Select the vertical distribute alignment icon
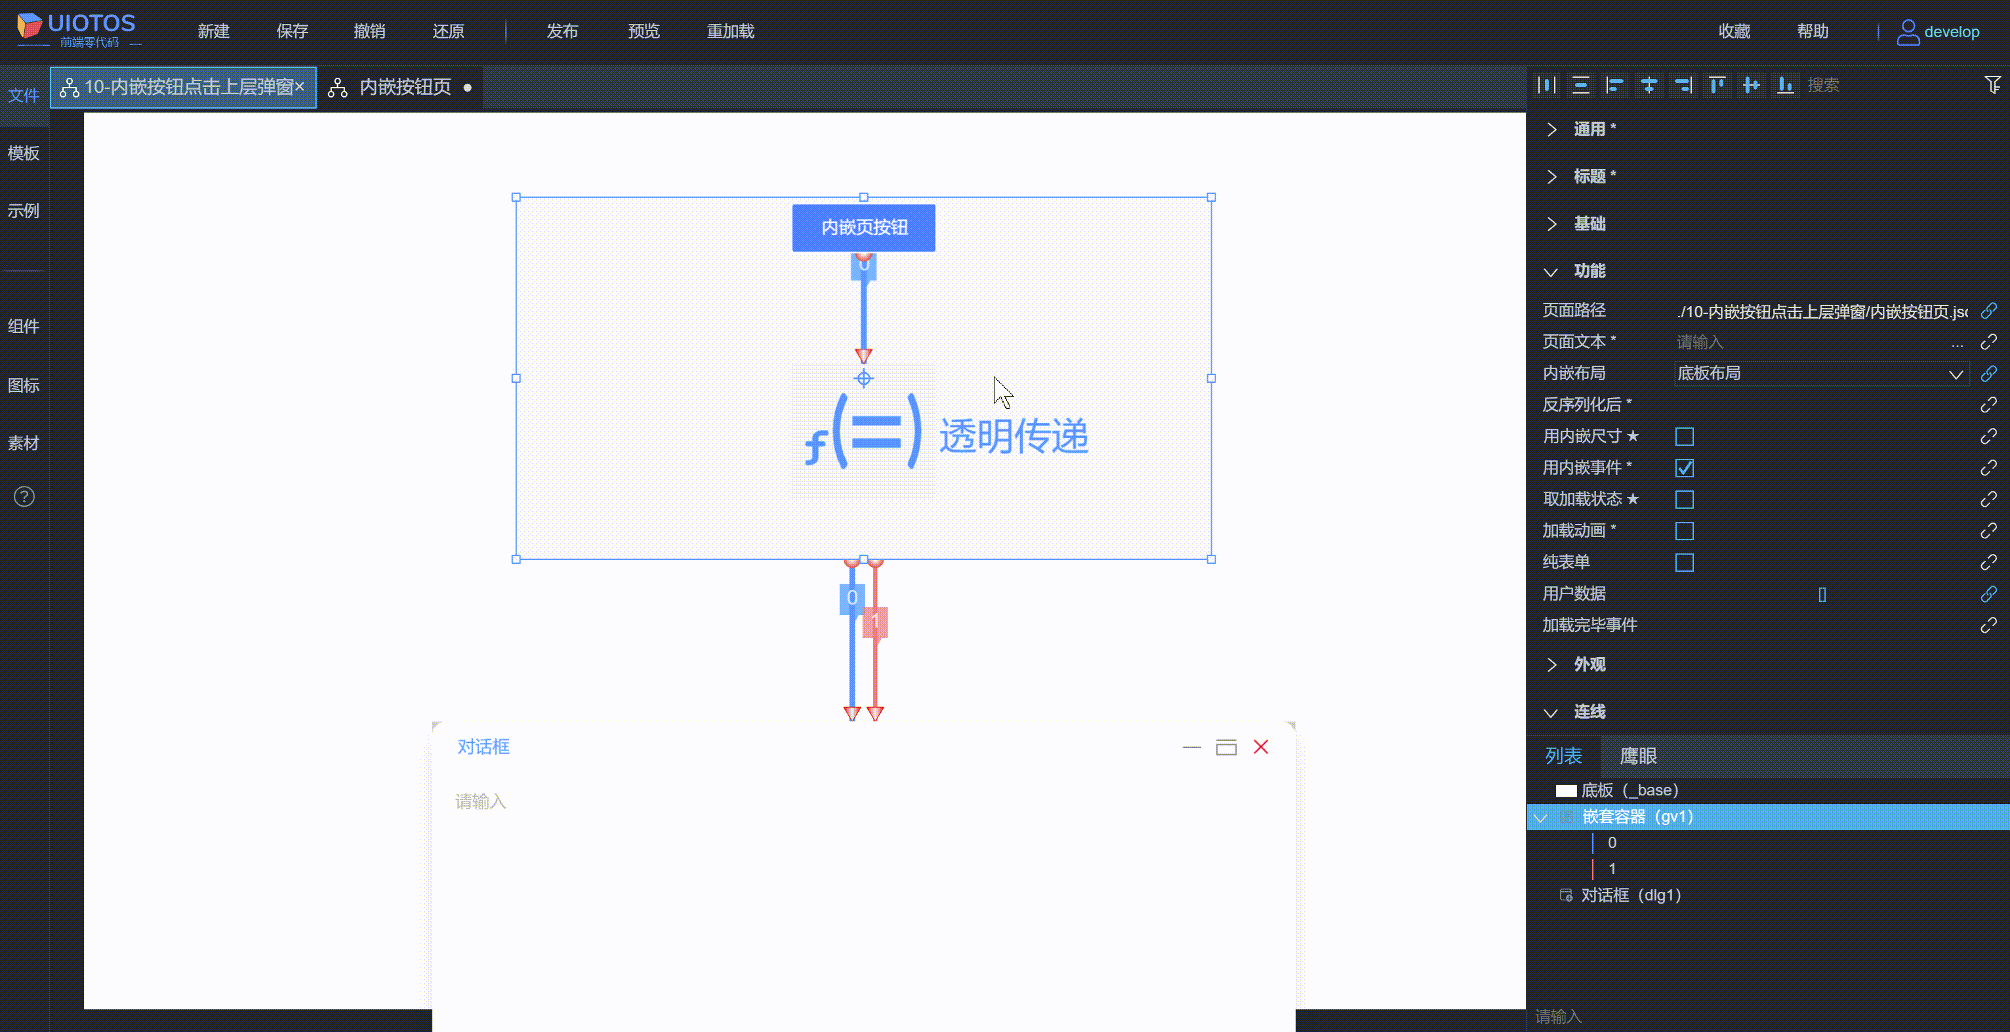The width and height of the screenshot is (2010, 1032). click(x=1580, y=85)
